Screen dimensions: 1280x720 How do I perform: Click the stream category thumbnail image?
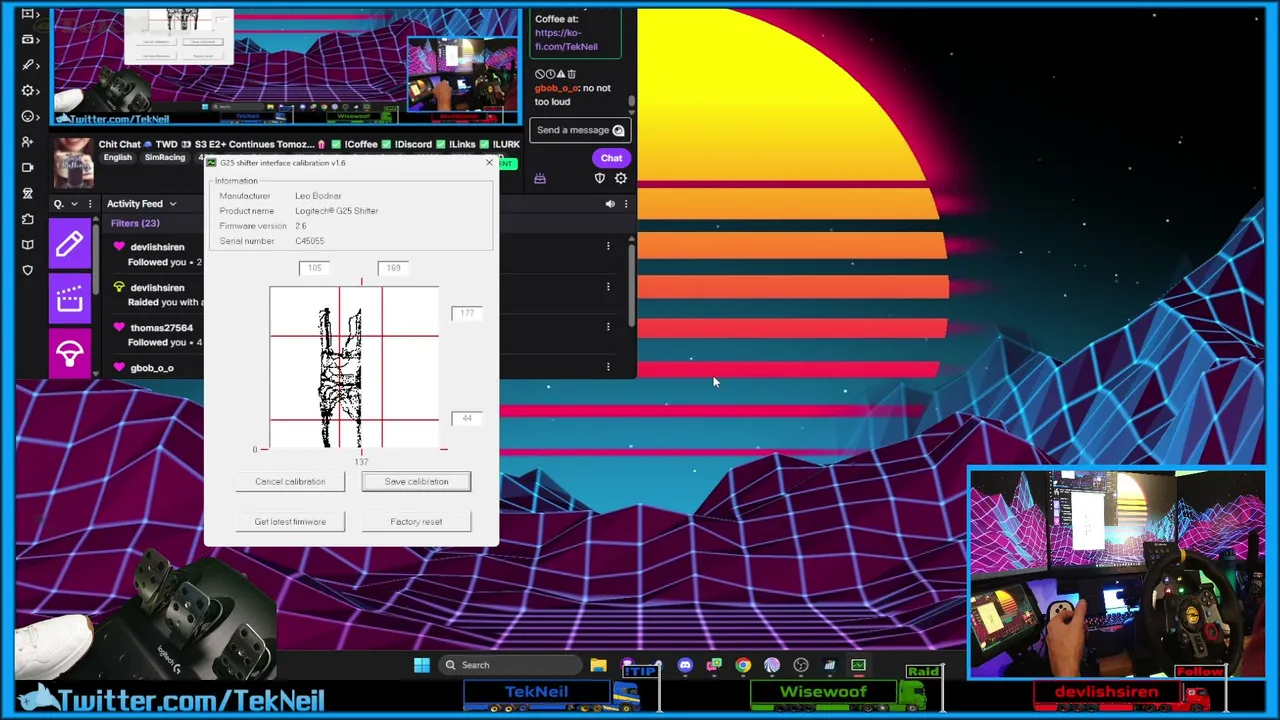[72, 162]
